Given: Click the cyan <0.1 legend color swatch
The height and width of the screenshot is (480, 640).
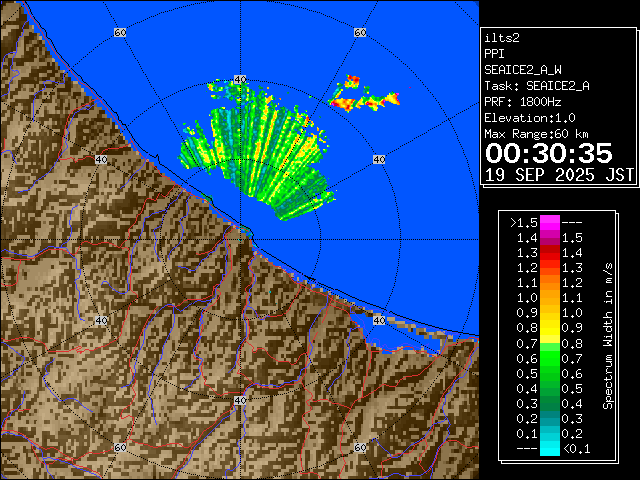Looking at the screenshot, I should [x=549, y=448].
